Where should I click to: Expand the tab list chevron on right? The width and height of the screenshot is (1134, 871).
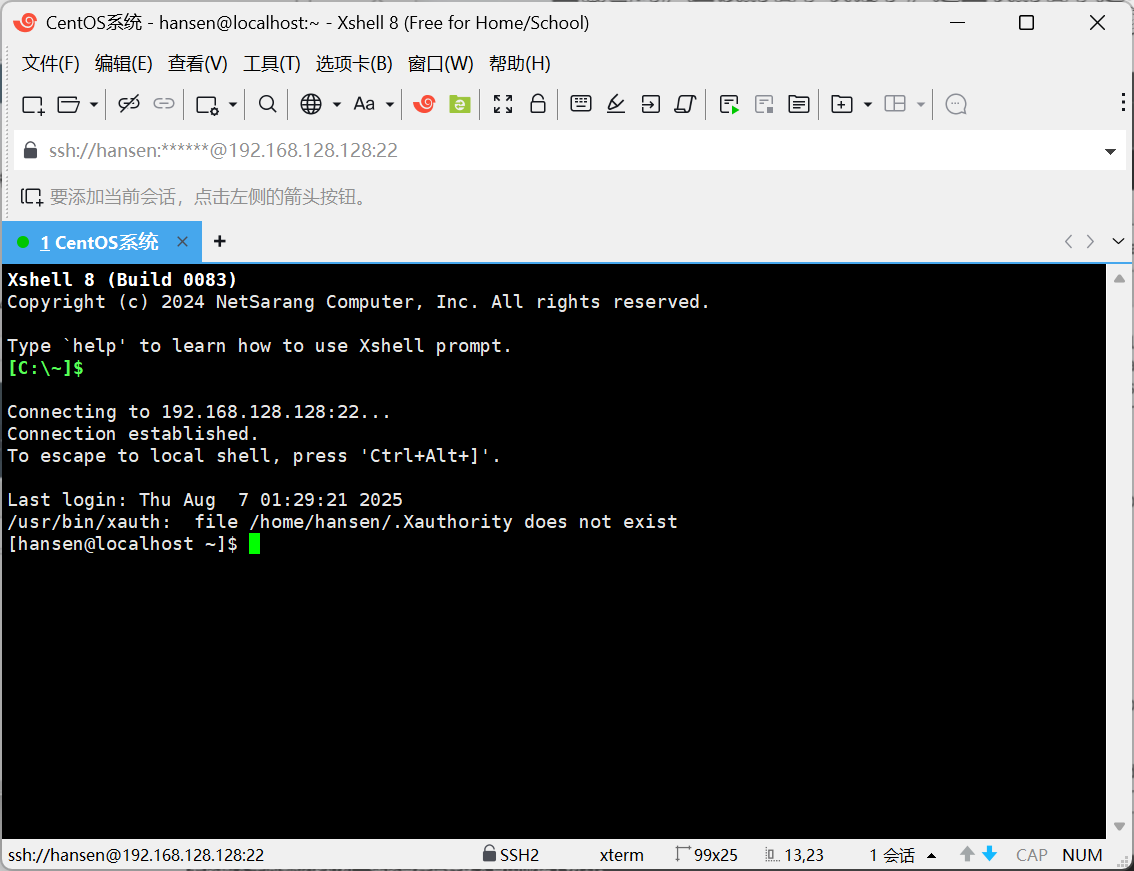[1118, 241]
